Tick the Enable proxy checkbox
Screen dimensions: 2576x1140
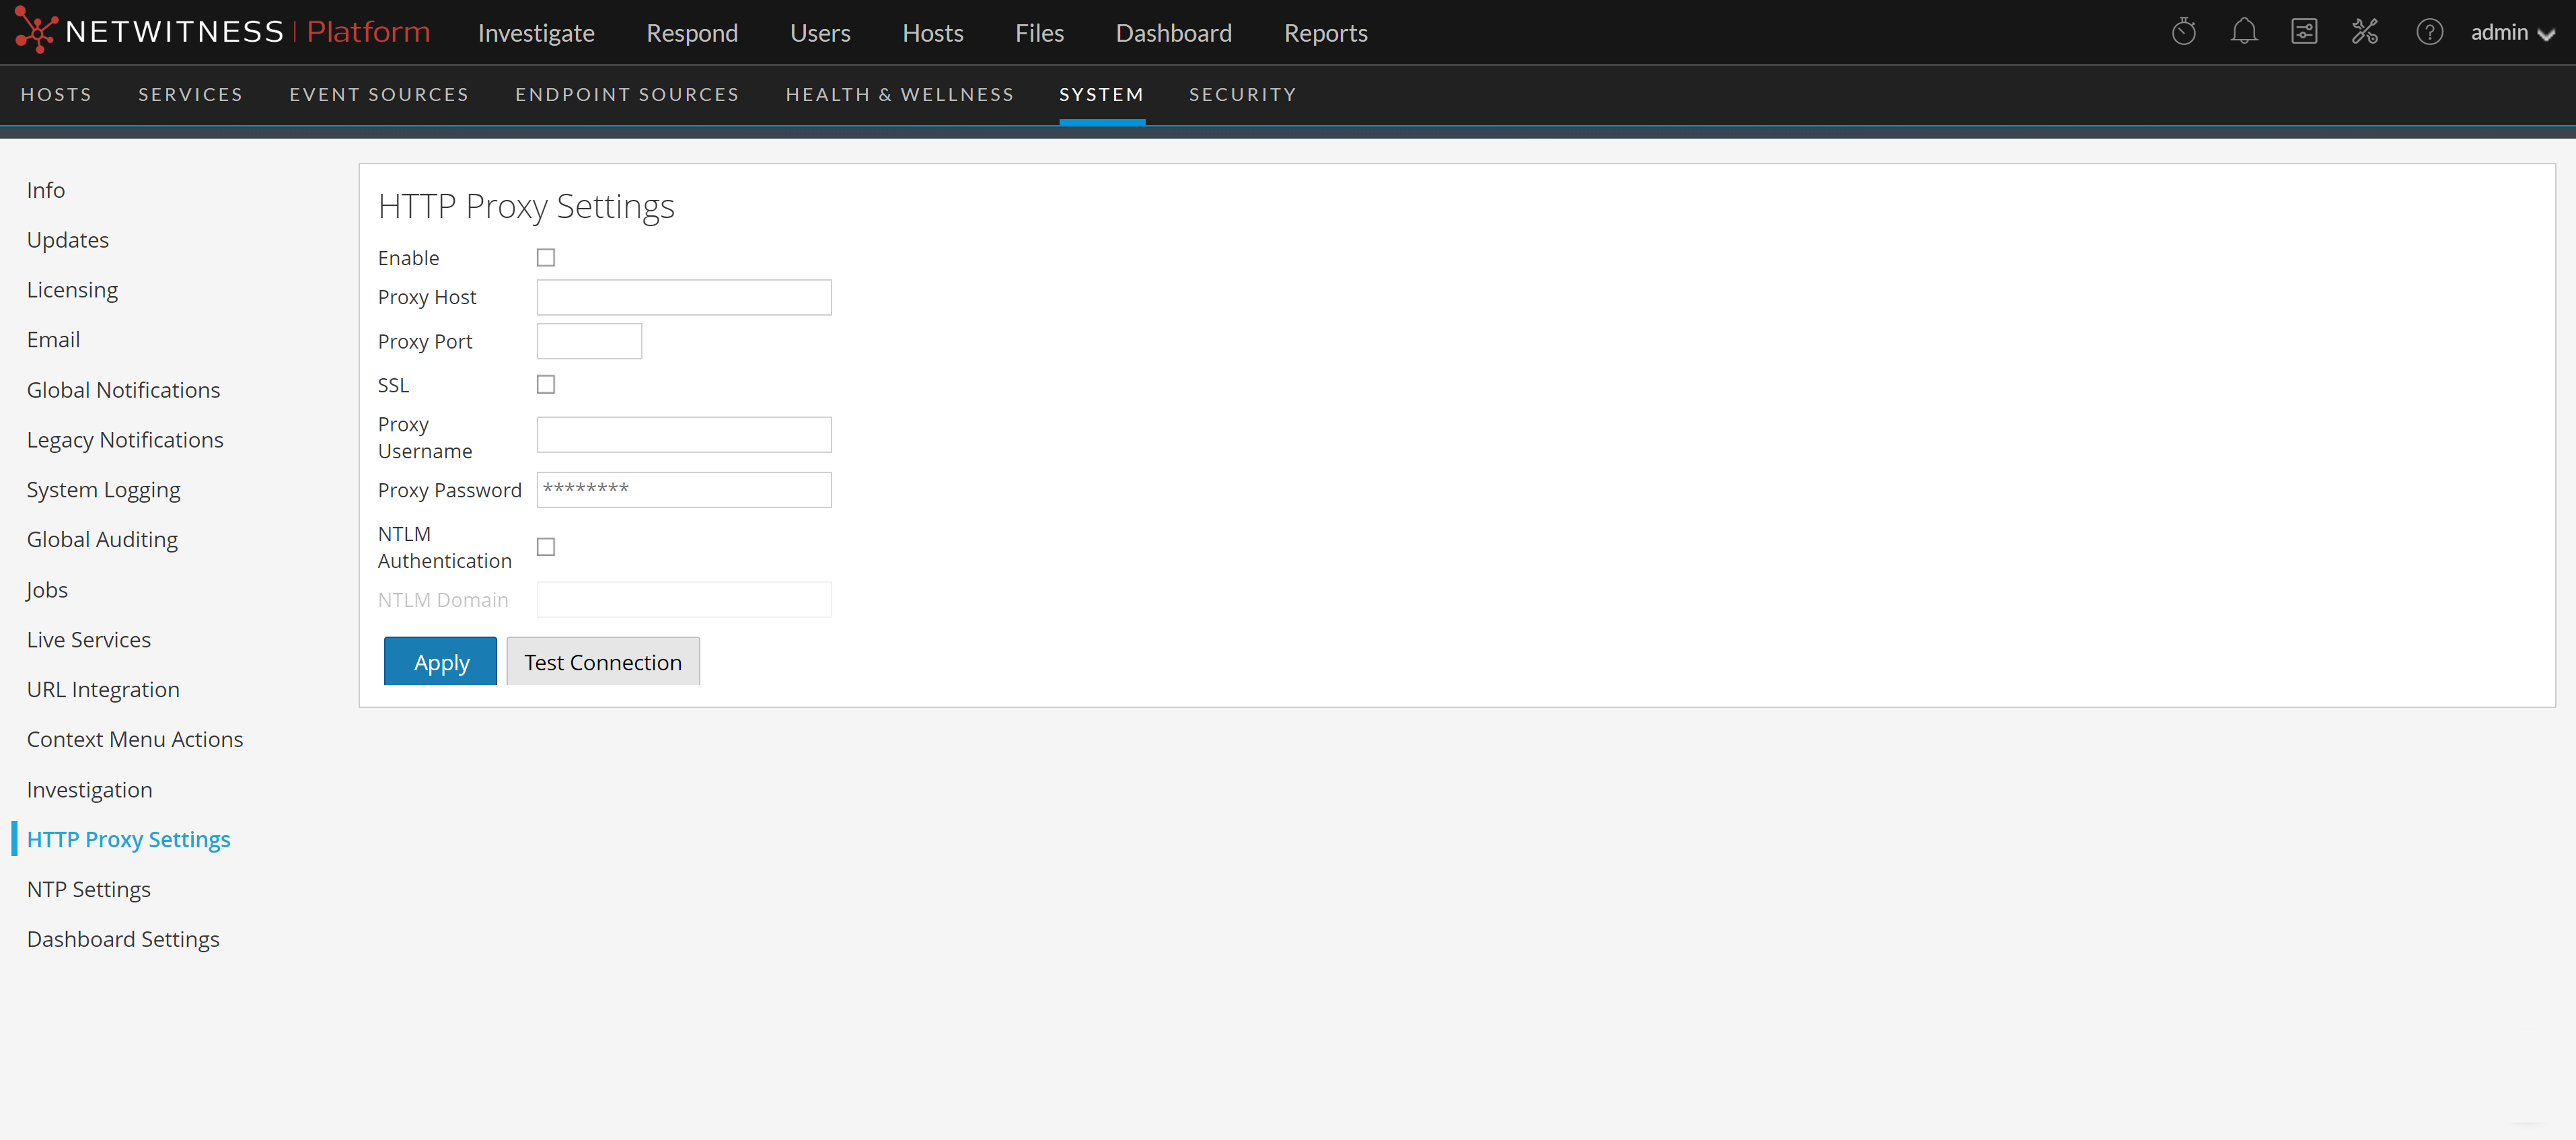546,258
